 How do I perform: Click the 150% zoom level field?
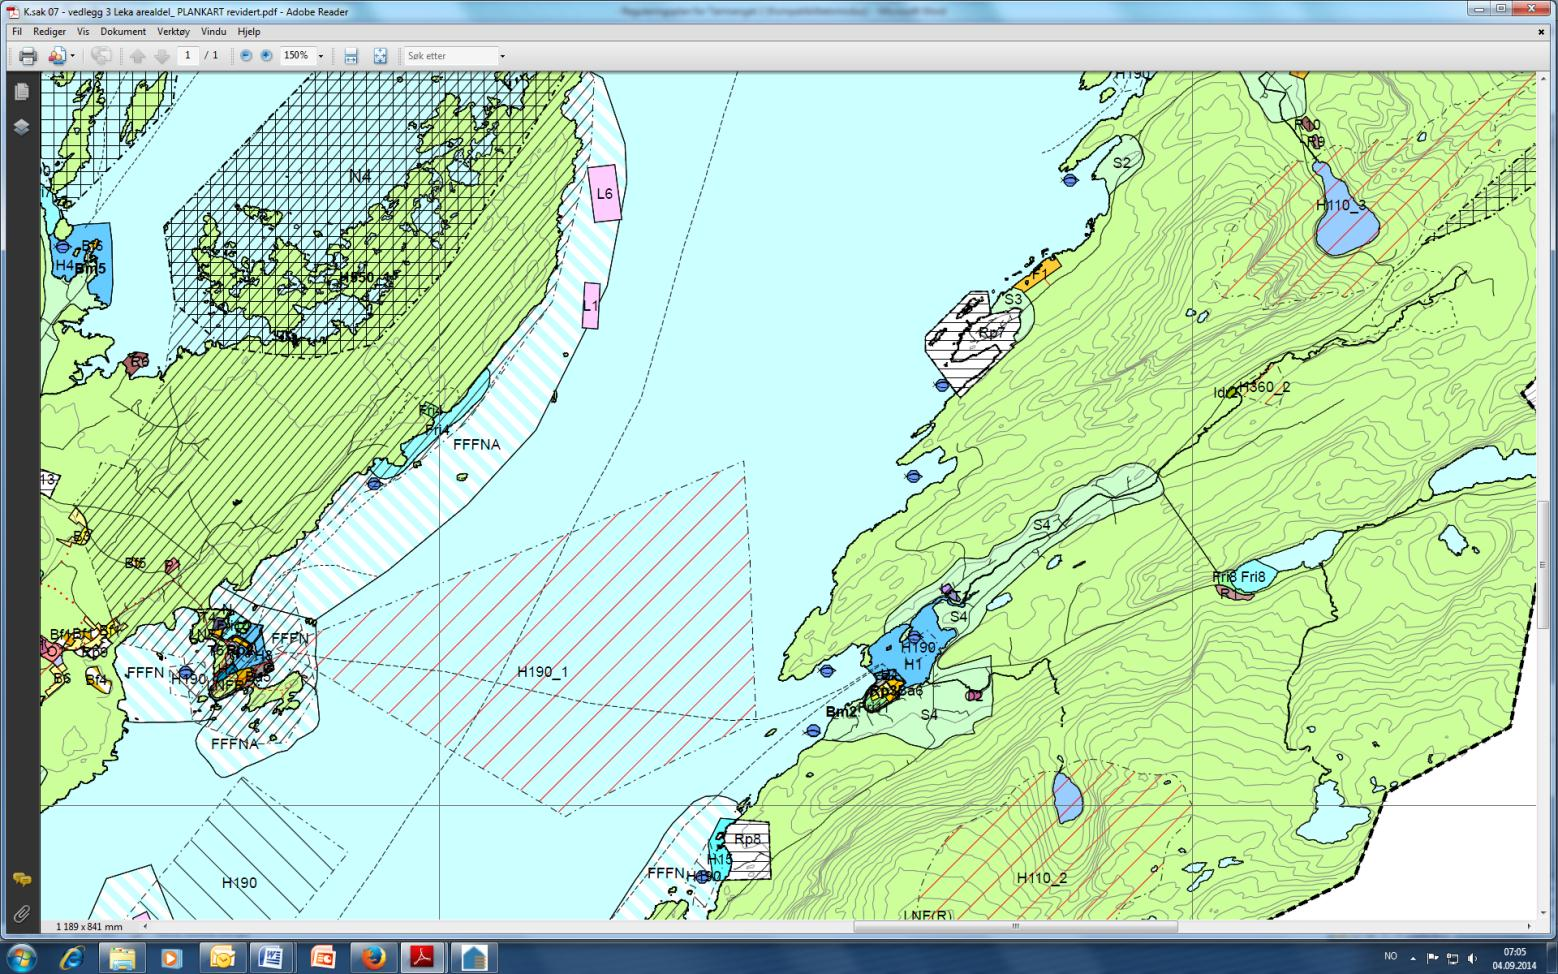[297, 56]
